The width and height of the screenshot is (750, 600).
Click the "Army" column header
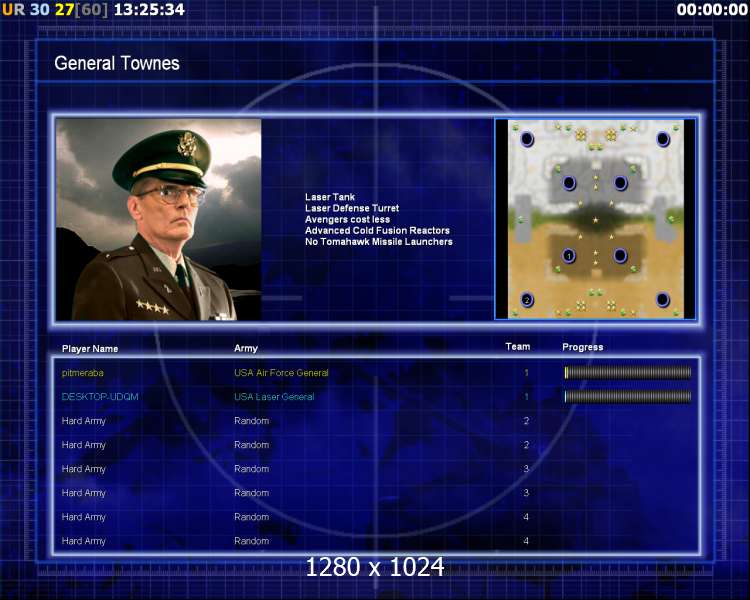[x=246, y=348]
